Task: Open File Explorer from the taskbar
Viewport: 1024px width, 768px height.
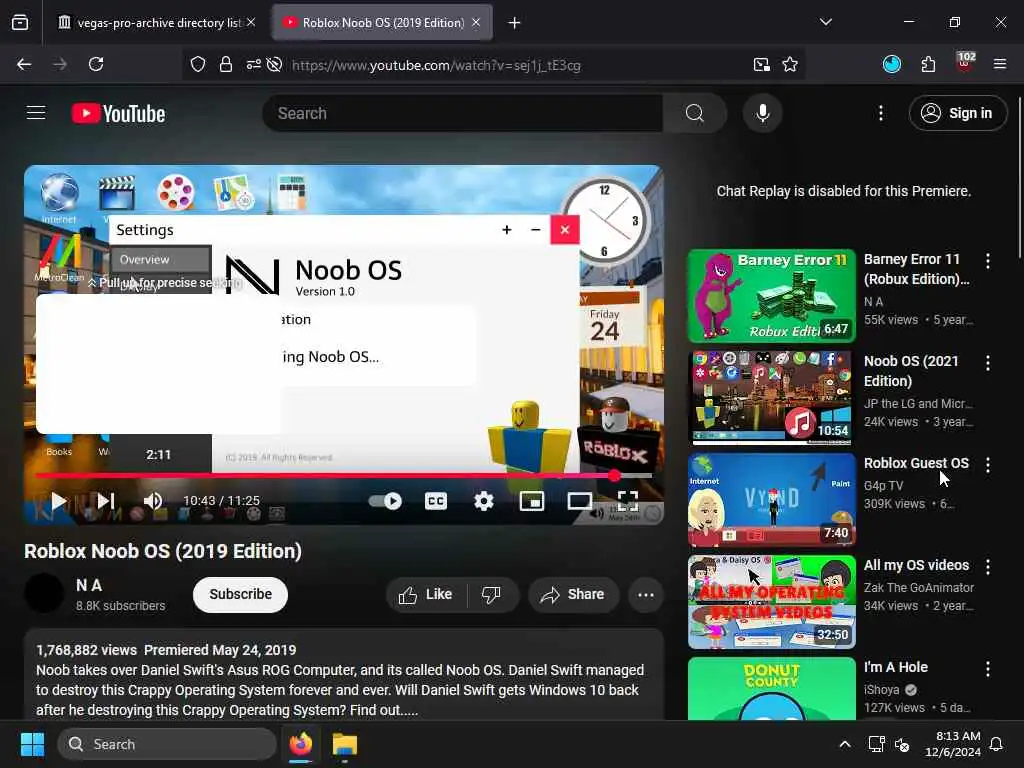Action: (345, 744)
